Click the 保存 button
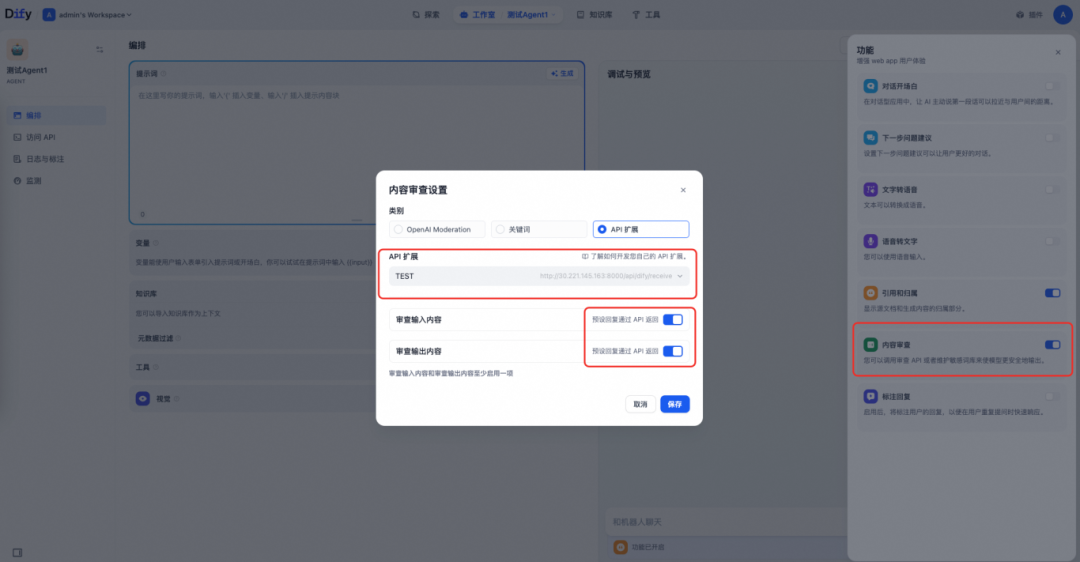1080x562 pixels. (x=674, y=404)
